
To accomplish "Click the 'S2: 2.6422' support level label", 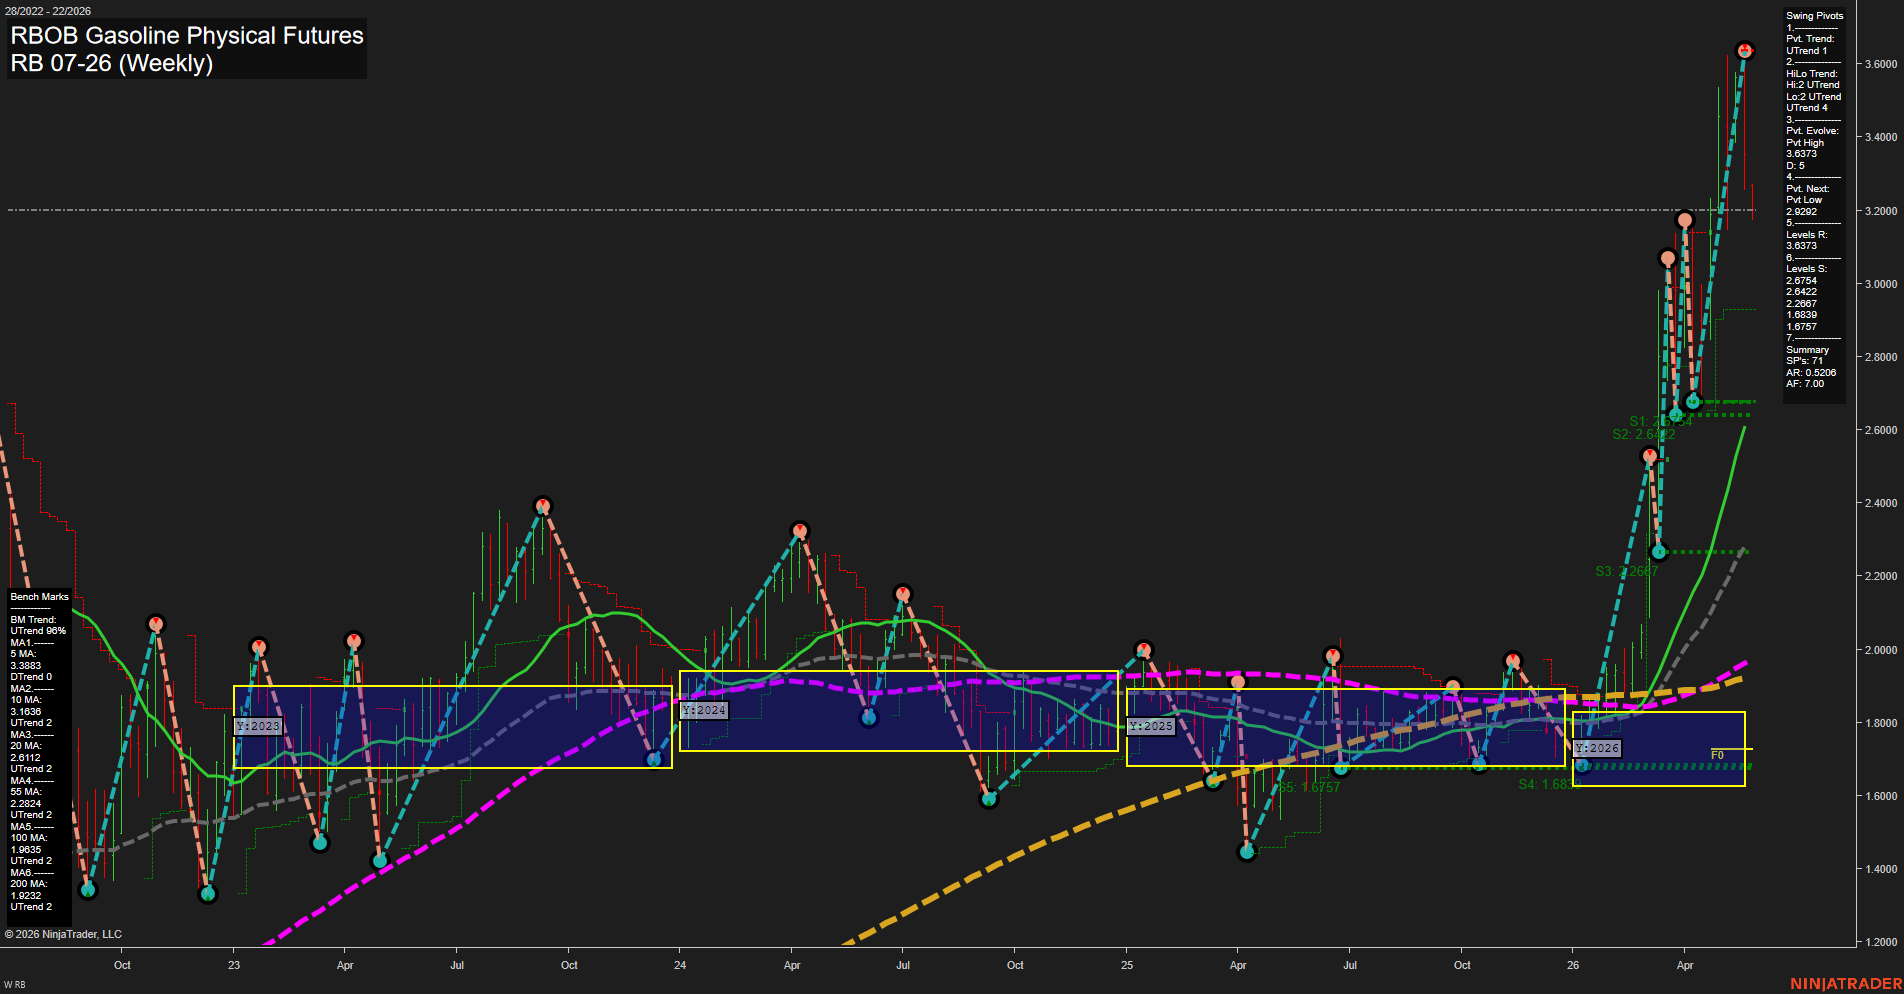I will (1644, 434).
